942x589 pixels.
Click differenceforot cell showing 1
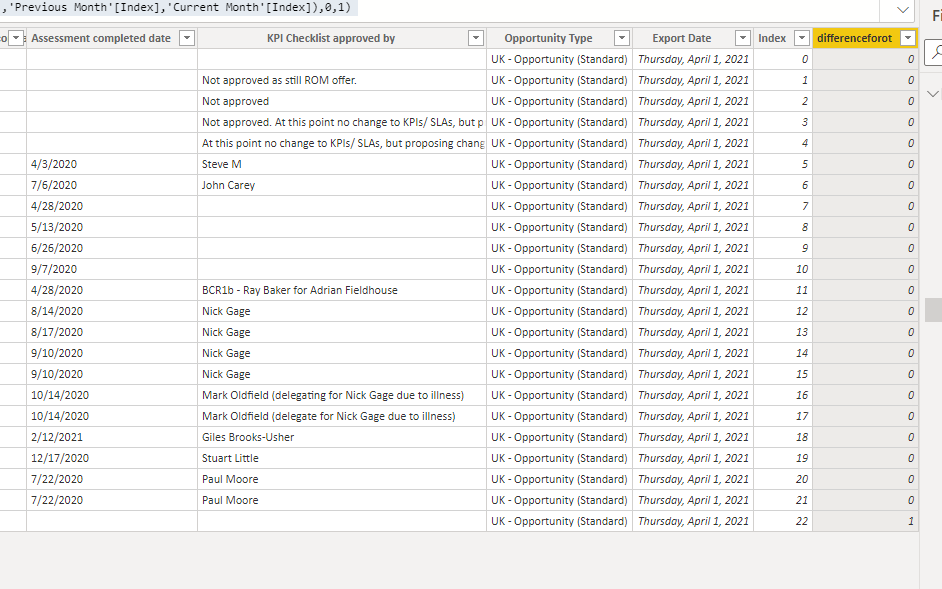pos(865,522)
